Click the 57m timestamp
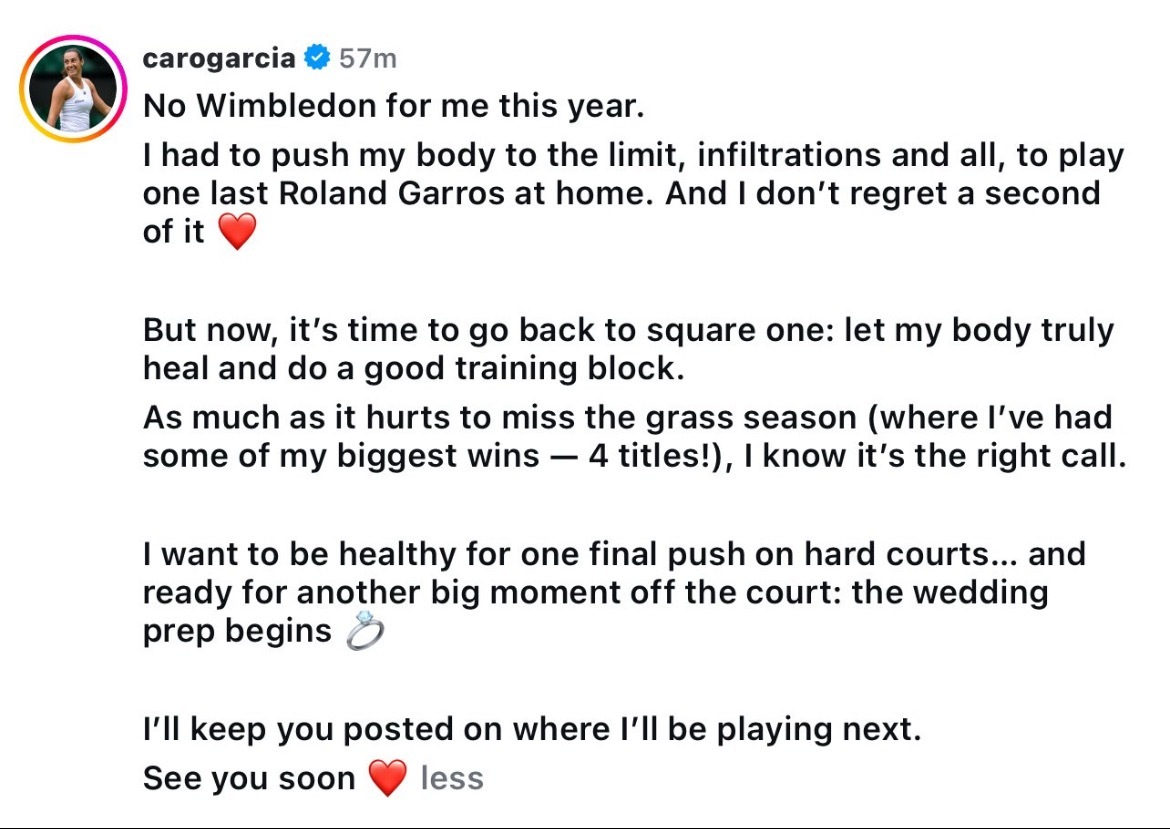 pos(367,58)
